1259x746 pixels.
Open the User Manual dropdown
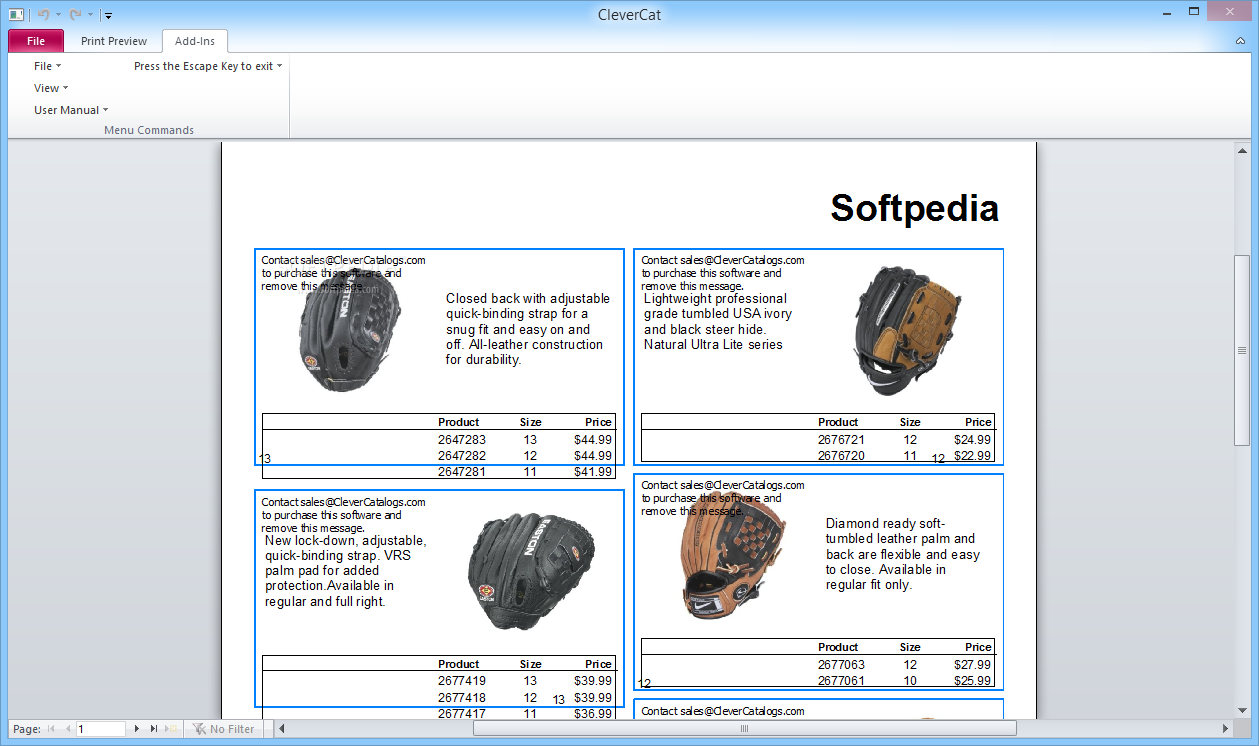pos(71,110)
